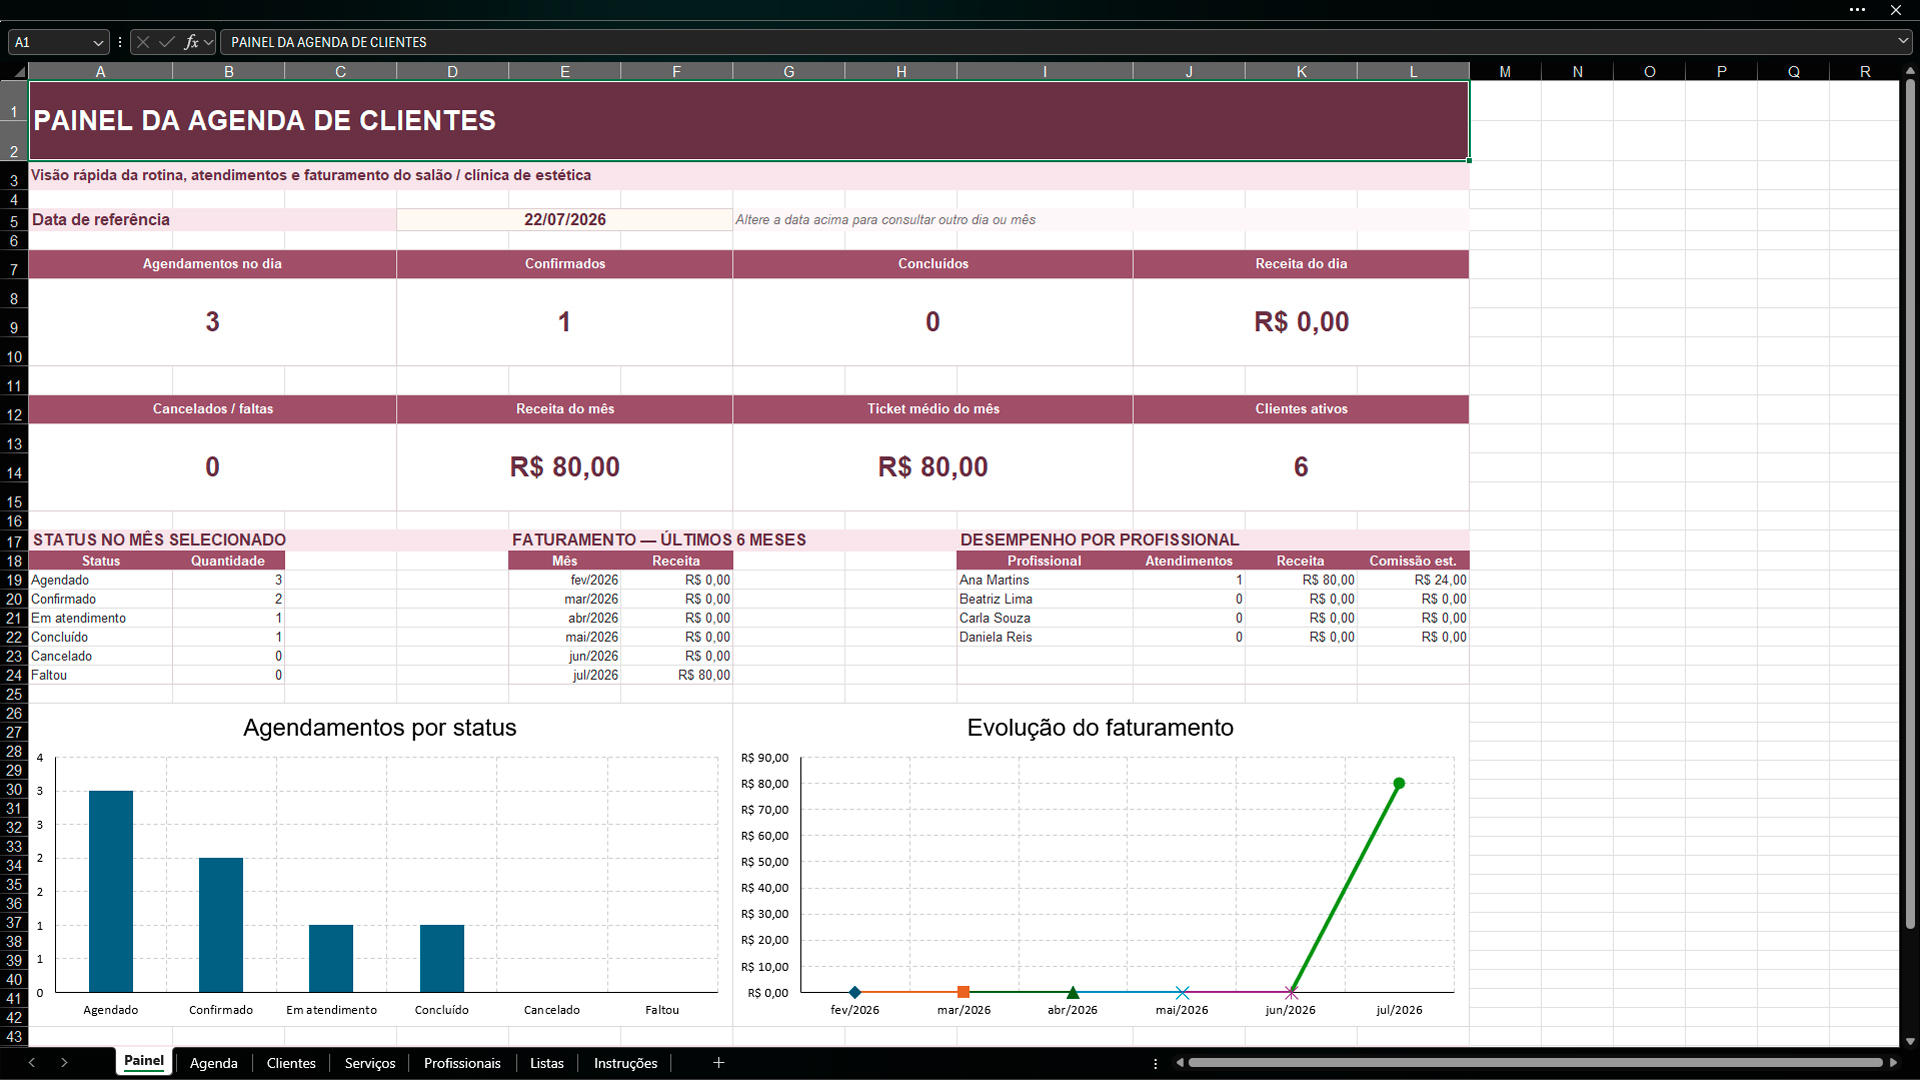
Task: Click the fev/2026 diamond marker on chart
Action: click(x=855, y=992)
